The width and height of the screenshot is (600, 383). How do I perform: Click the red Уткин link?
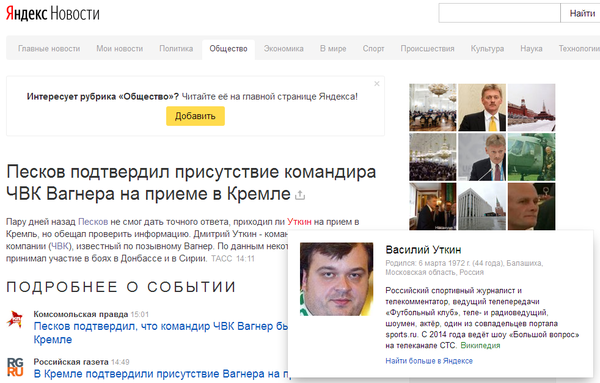(x=299, y=222)
